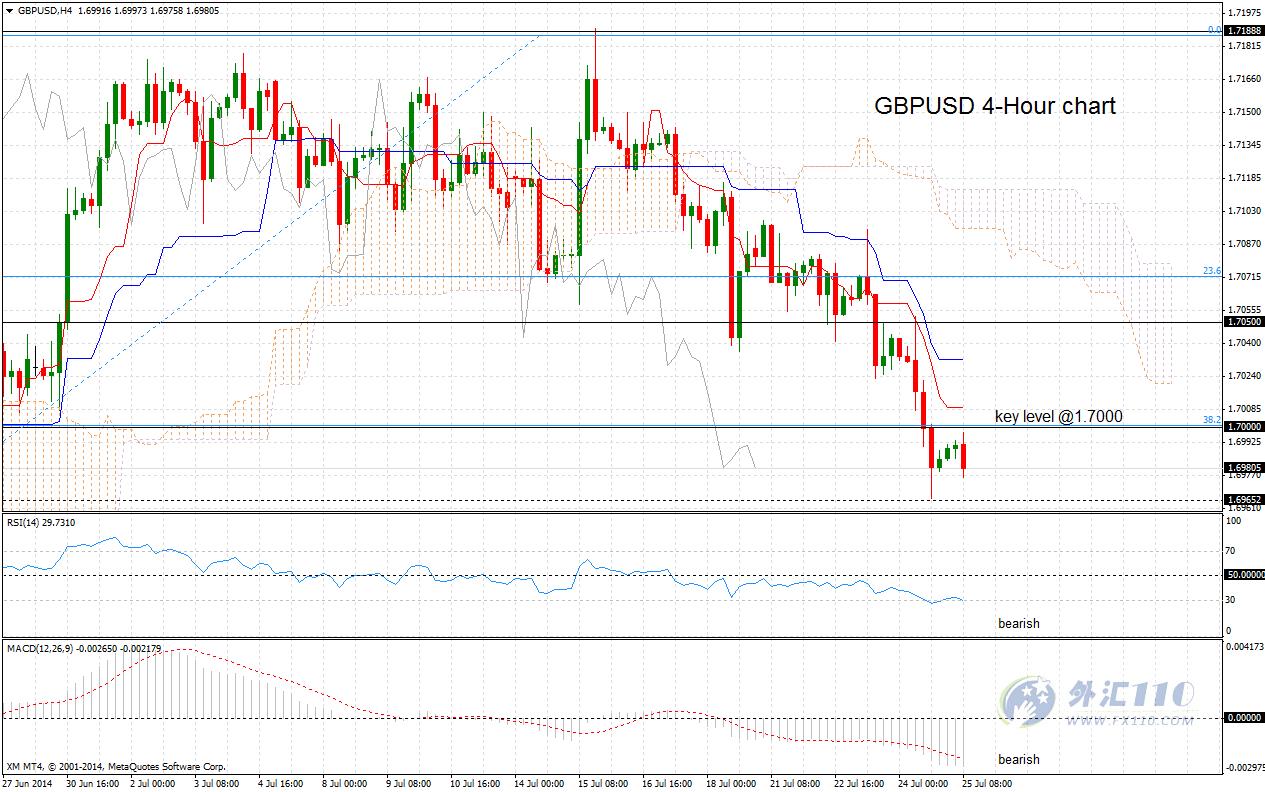
Task: Select the 23.6 Fibonacci level label
Action: pos(1212,271)
